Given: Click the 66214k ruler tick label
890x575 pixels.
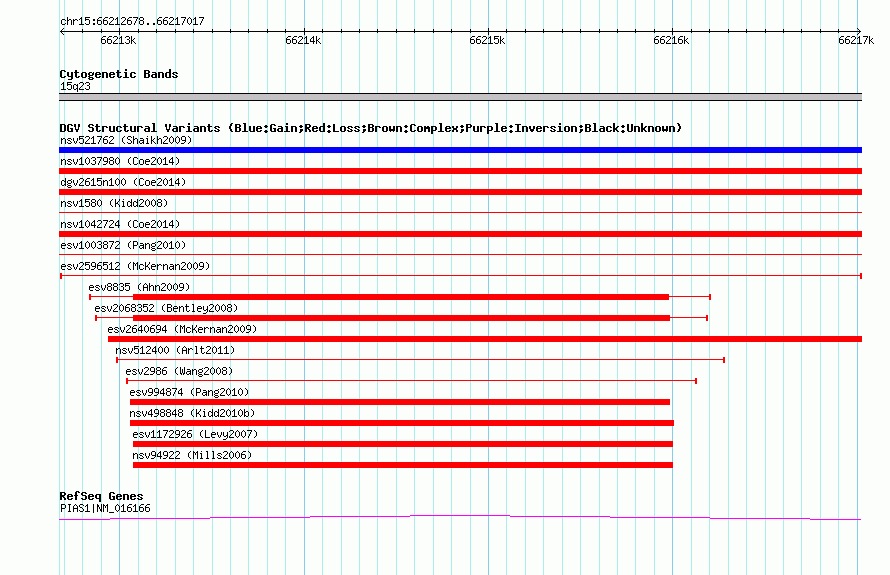Looking at the screenshot, I should pyautogui.click(x=303, y=40).
